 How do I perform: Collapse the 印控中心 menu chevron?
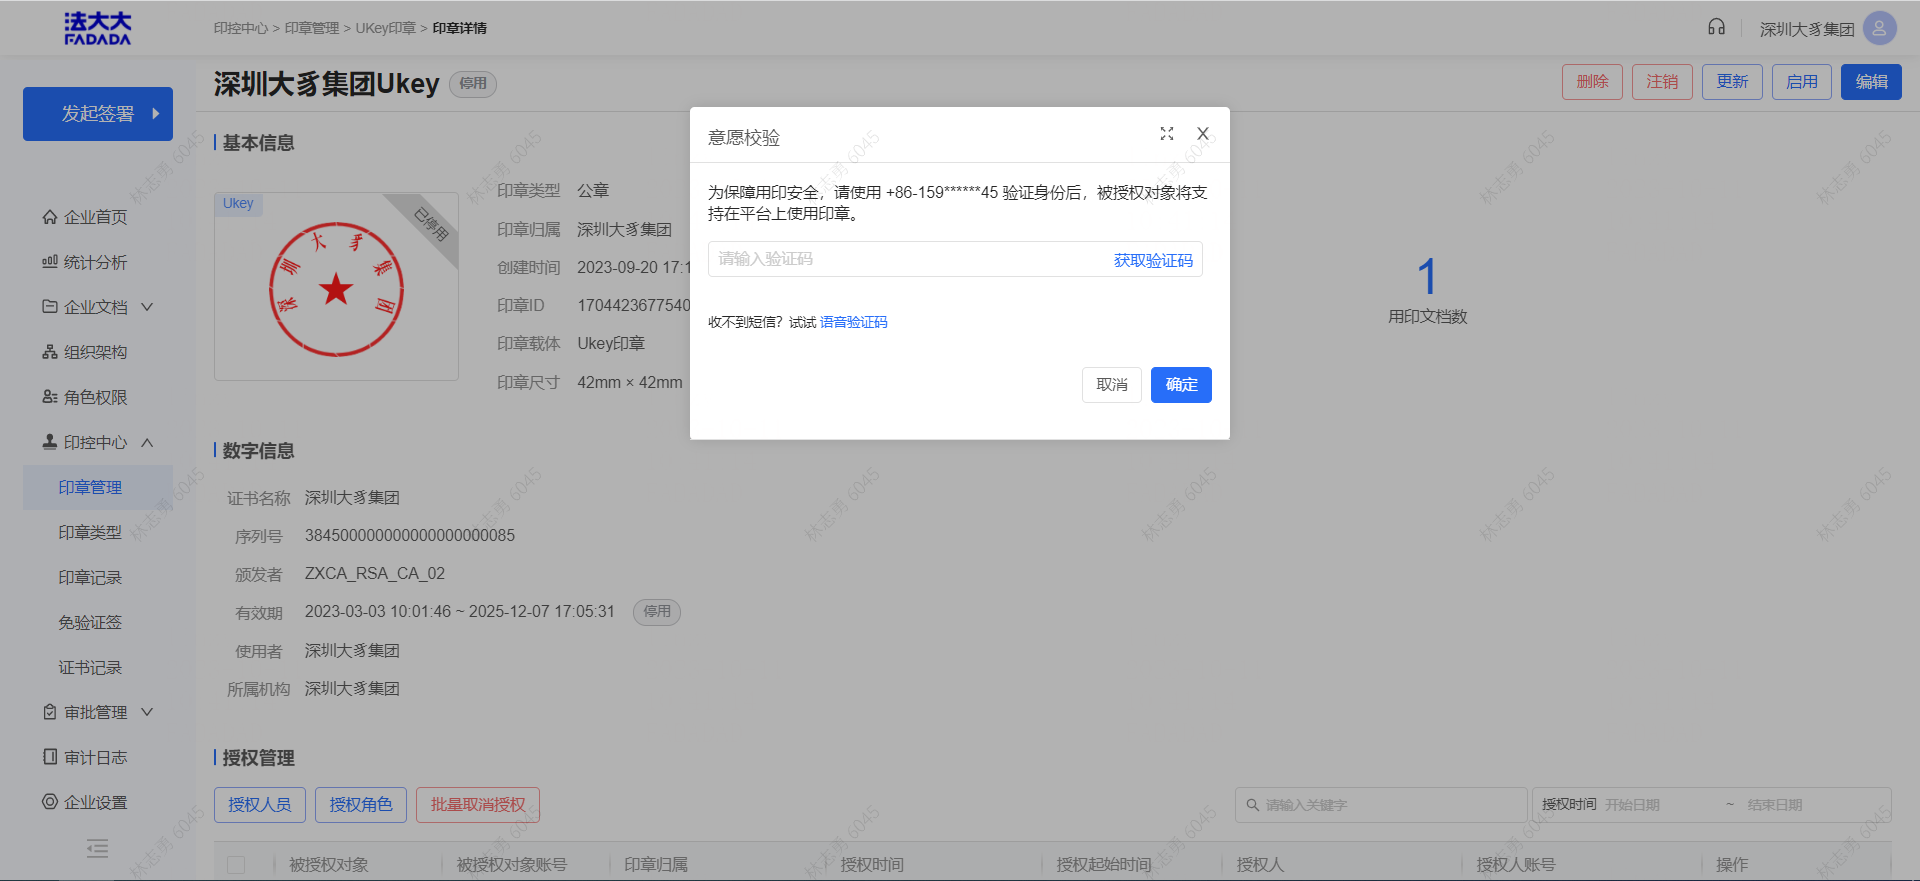tap(147, 442)
